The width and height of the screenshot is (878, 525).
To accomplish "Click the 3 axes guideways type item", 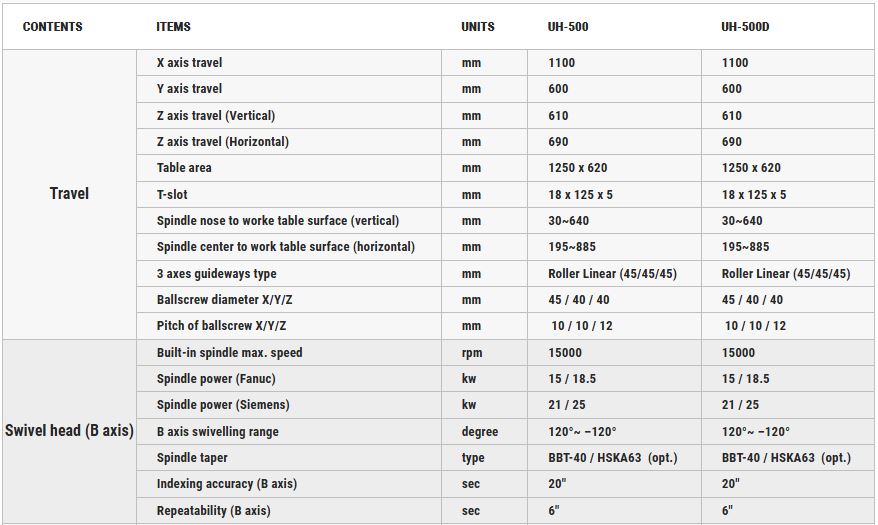I will (x=216, y=274).
